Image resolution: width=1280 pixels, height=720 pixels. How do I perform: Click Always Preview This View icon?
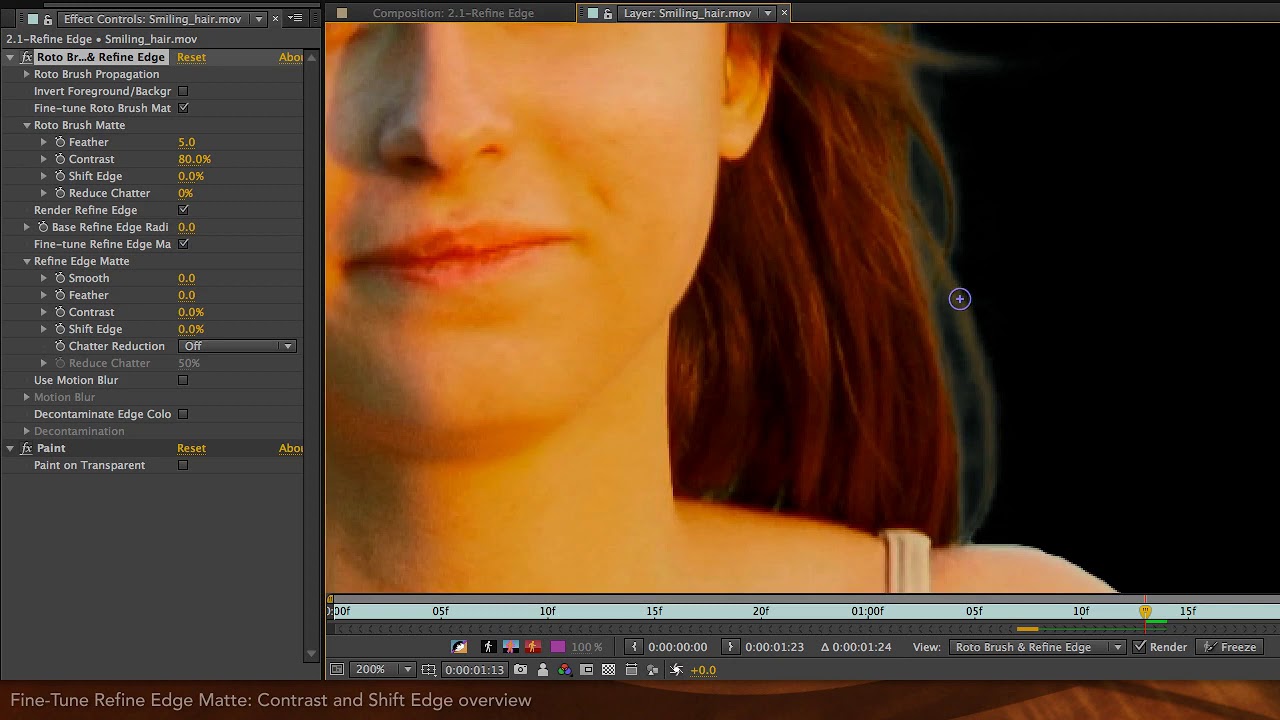(337, 670)
